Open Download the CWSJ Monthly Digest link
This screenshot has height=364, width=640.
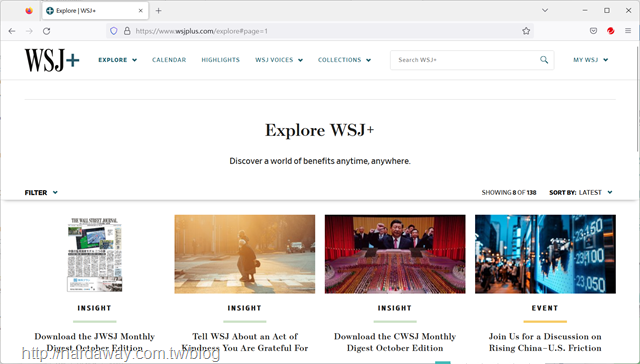point(395,342)
